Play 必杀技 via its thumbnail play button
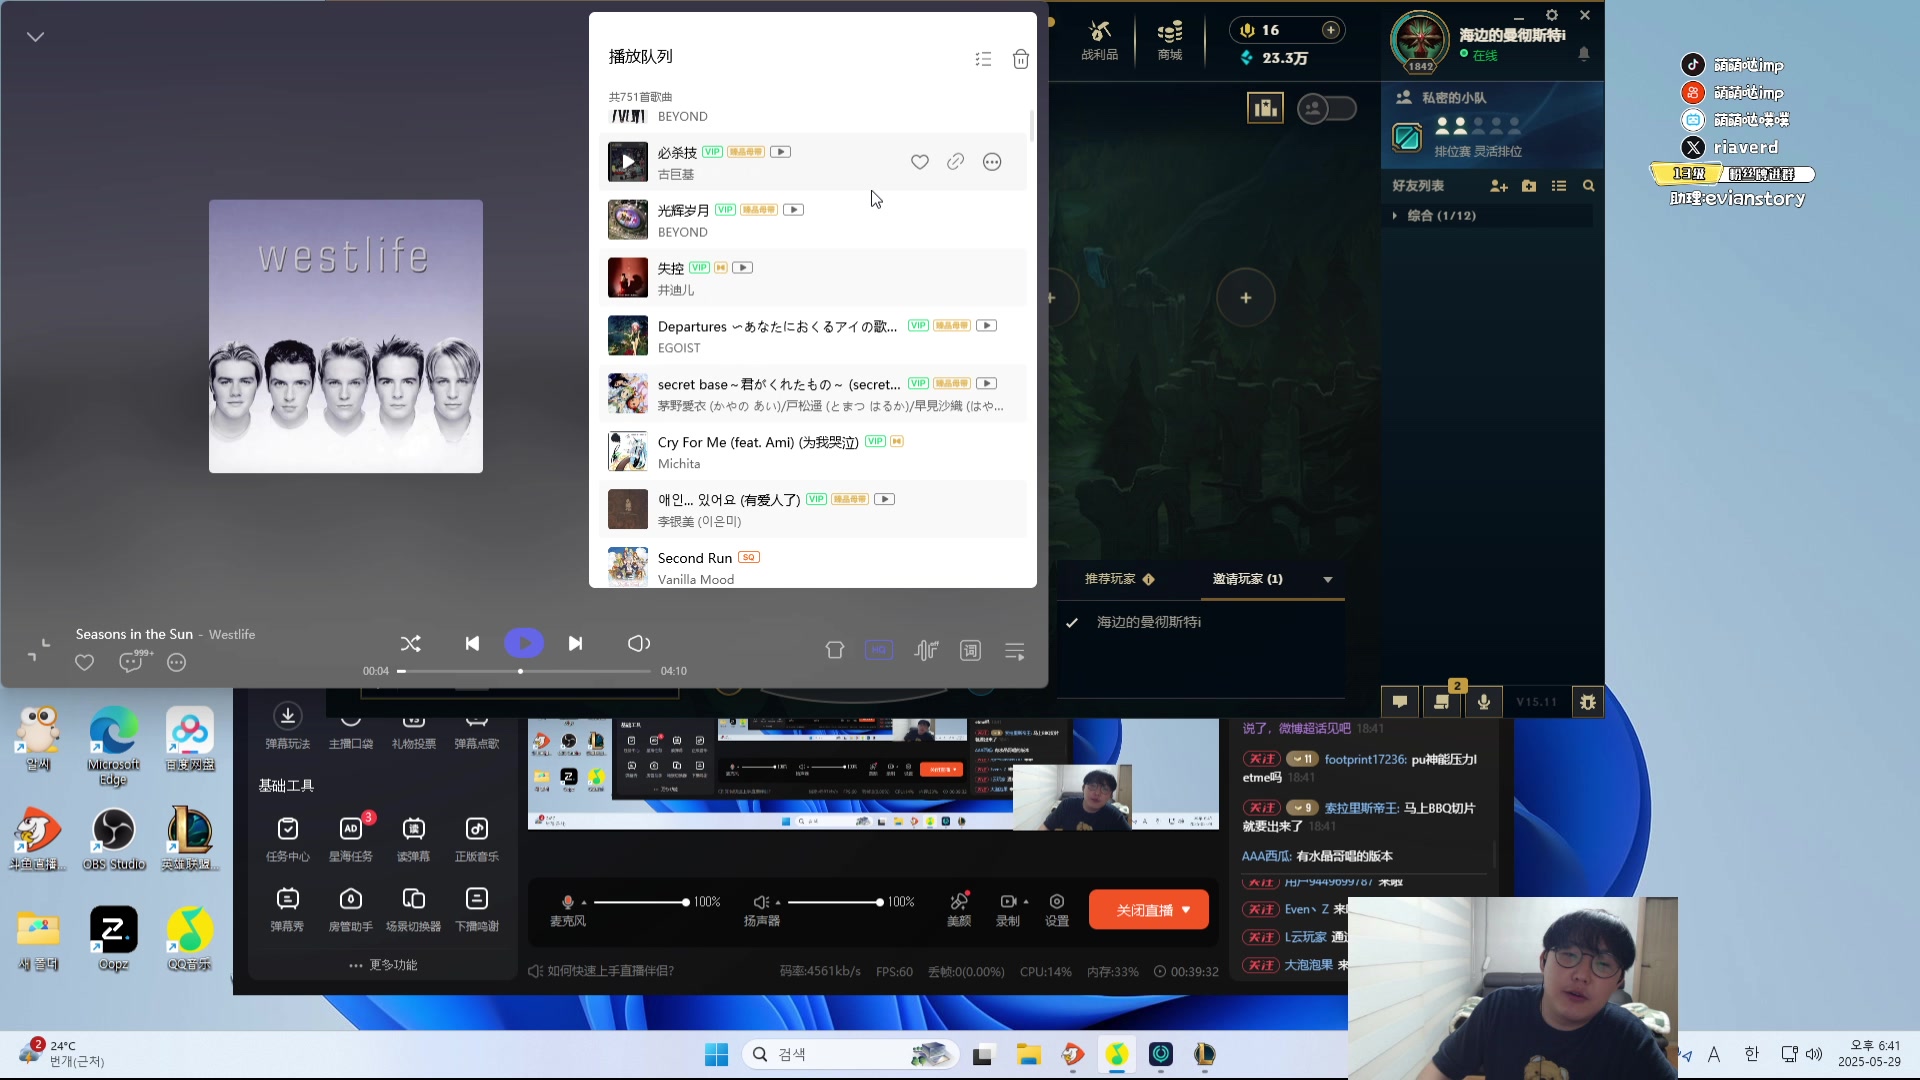The image size is (1920, 1080). point(628,162)
